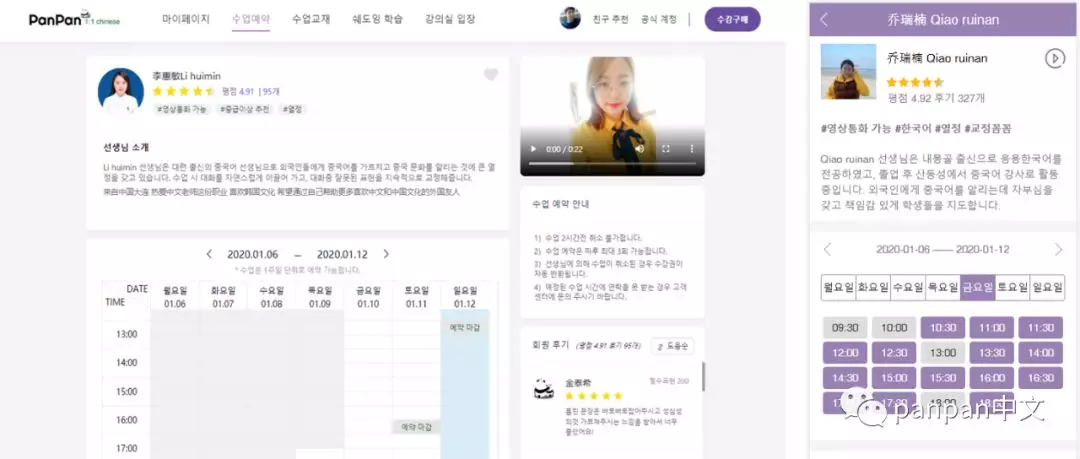Open fullscreen mode on the video
The width and height of the screenshot is (1080, 459).
[x=666, y=148]
